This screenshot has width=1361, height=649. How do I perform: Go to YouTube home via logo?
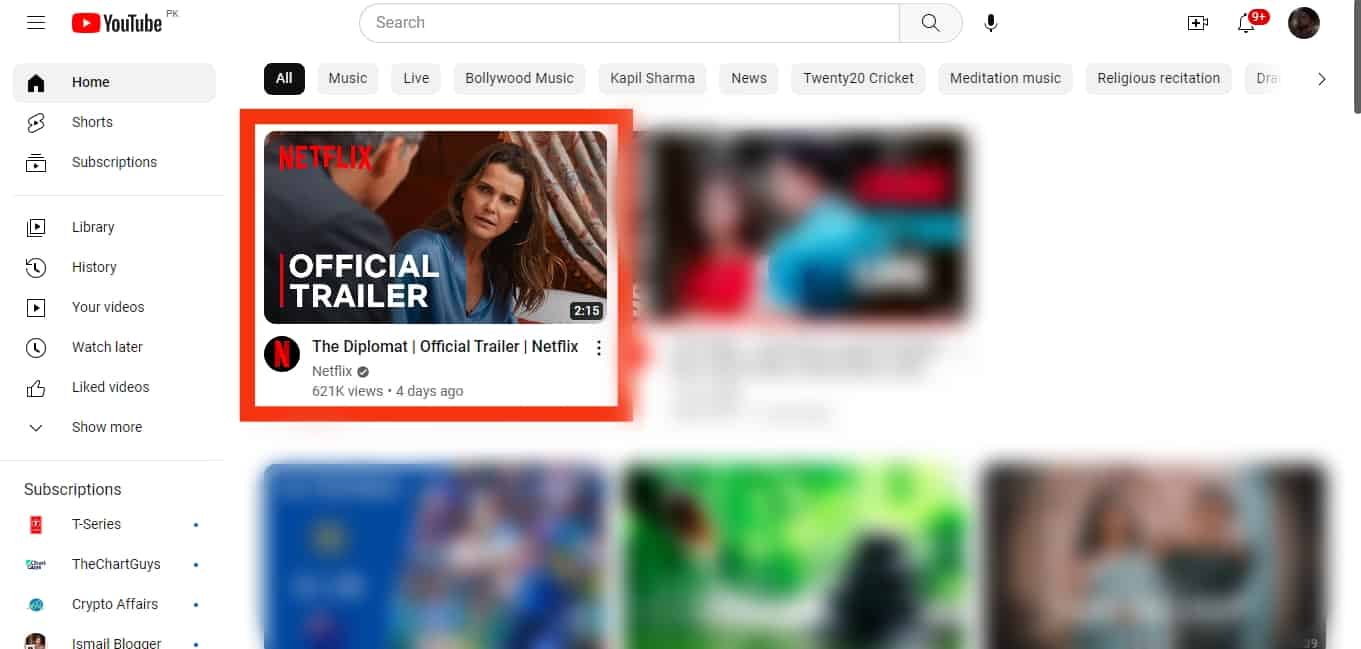[117, 23]
